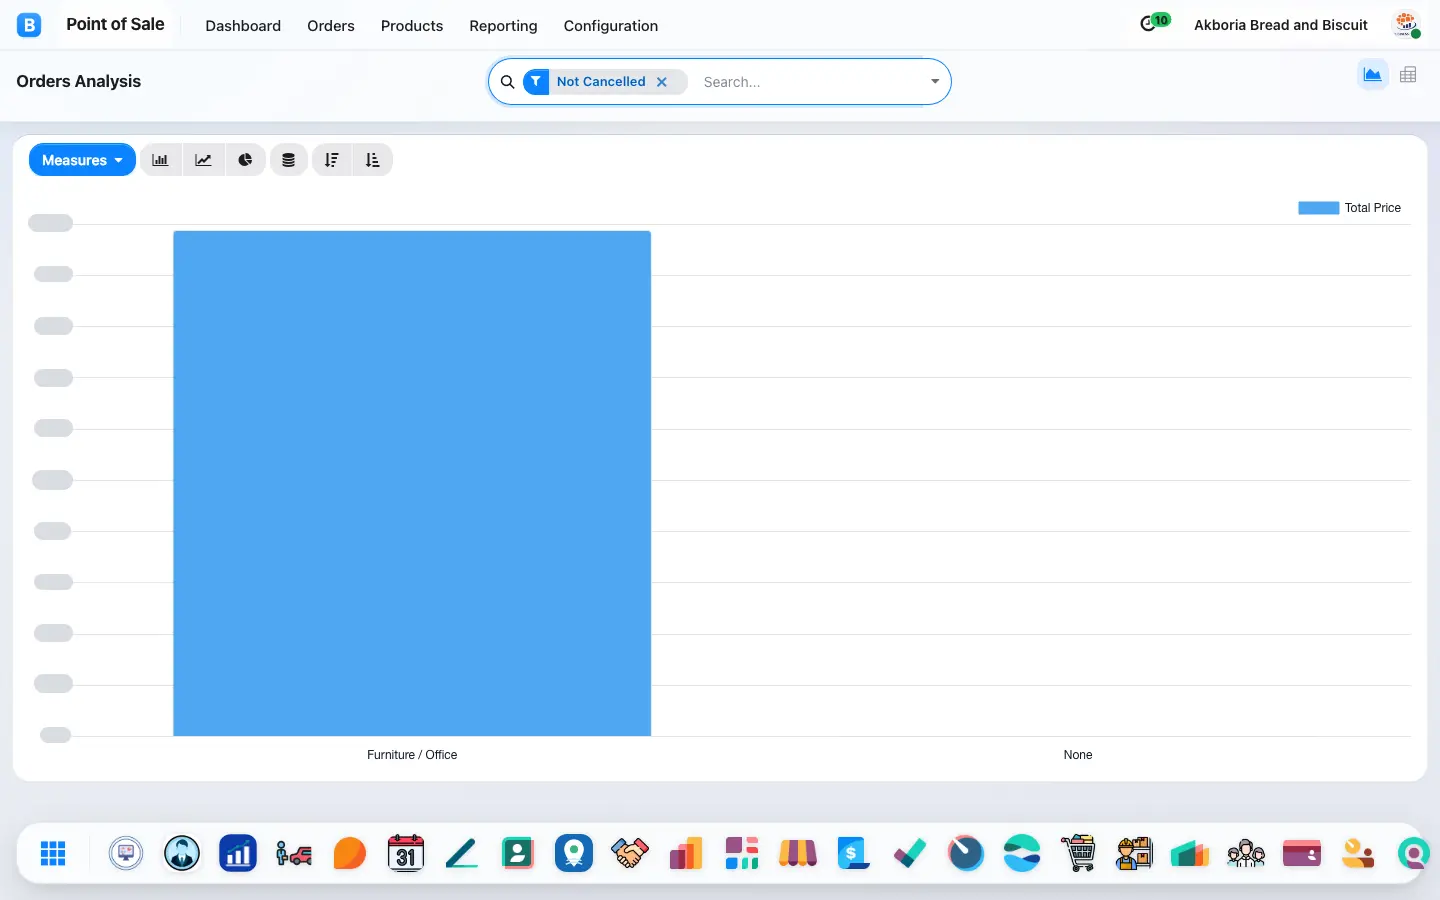This screenshot has height=900, width=1440.
Task: Switch to pivot table view
Action: point(1408,74)
